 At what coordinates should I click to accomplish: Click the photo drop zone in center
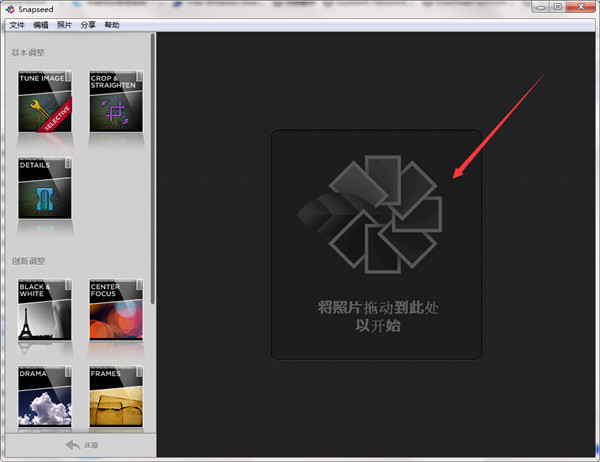[x=376, y=244]
